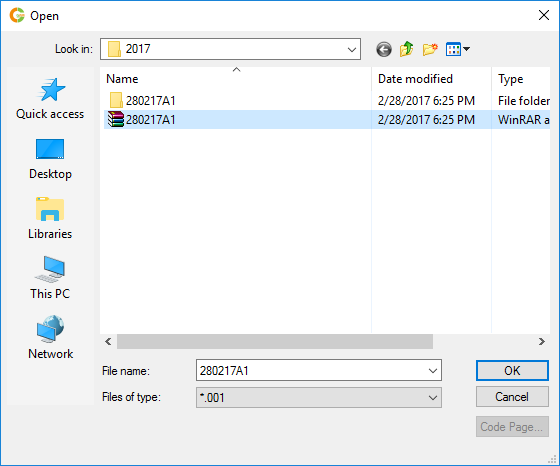Sort by Name column header

click(236, 79)
